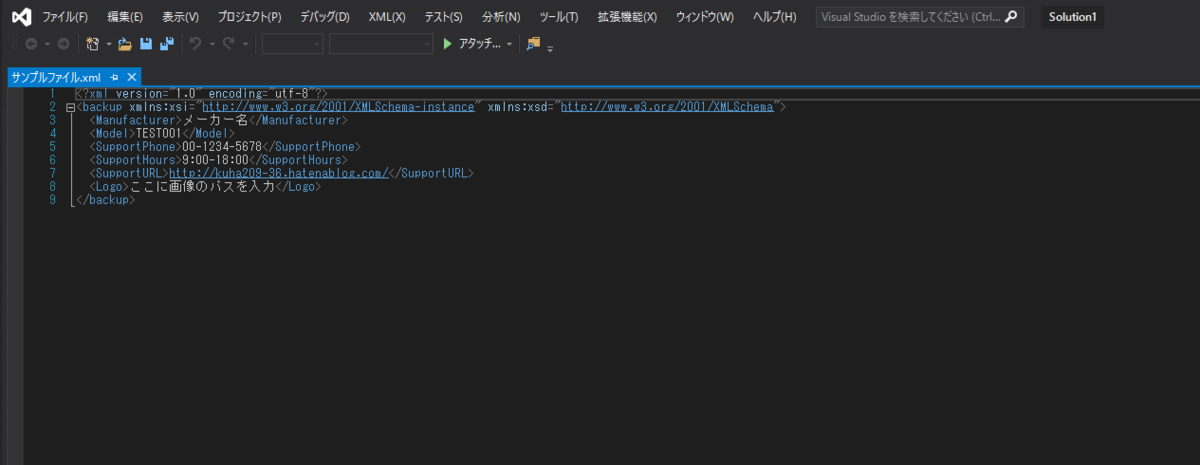
Task: Open the アタッチ dropdown arrow
Action: point(509,44)
